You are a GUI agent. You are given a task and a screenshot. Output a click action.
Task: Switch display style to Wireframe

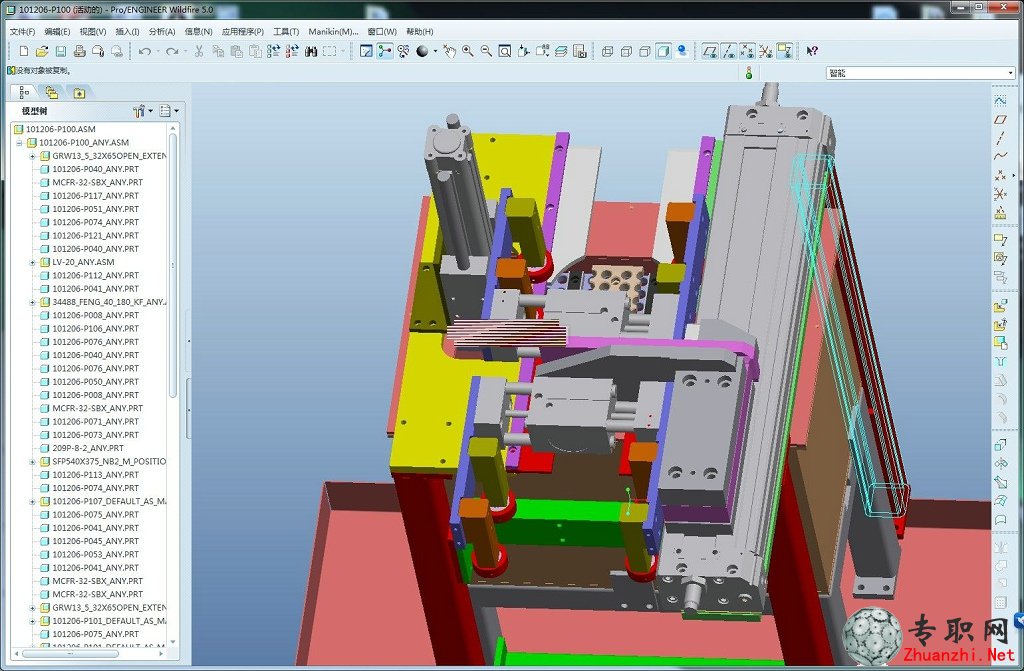coord(607,51)
